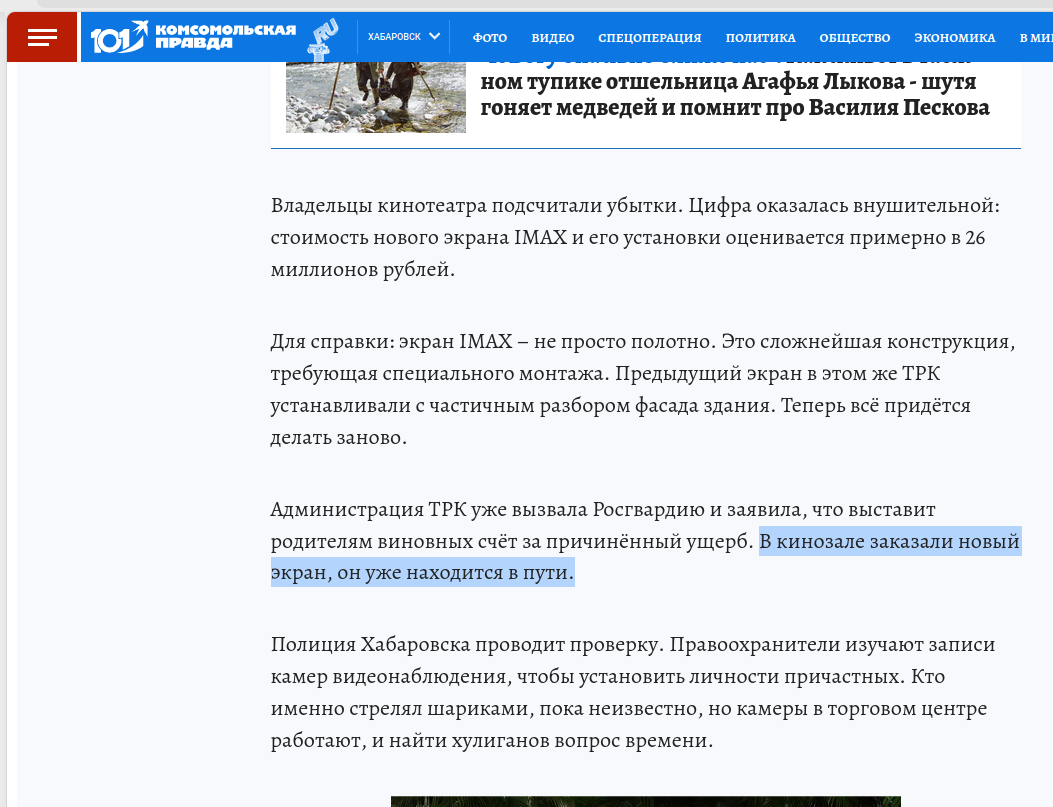Open the ВИДЕО section
The image size is (1053, 807).
click(x=553, y=38)
